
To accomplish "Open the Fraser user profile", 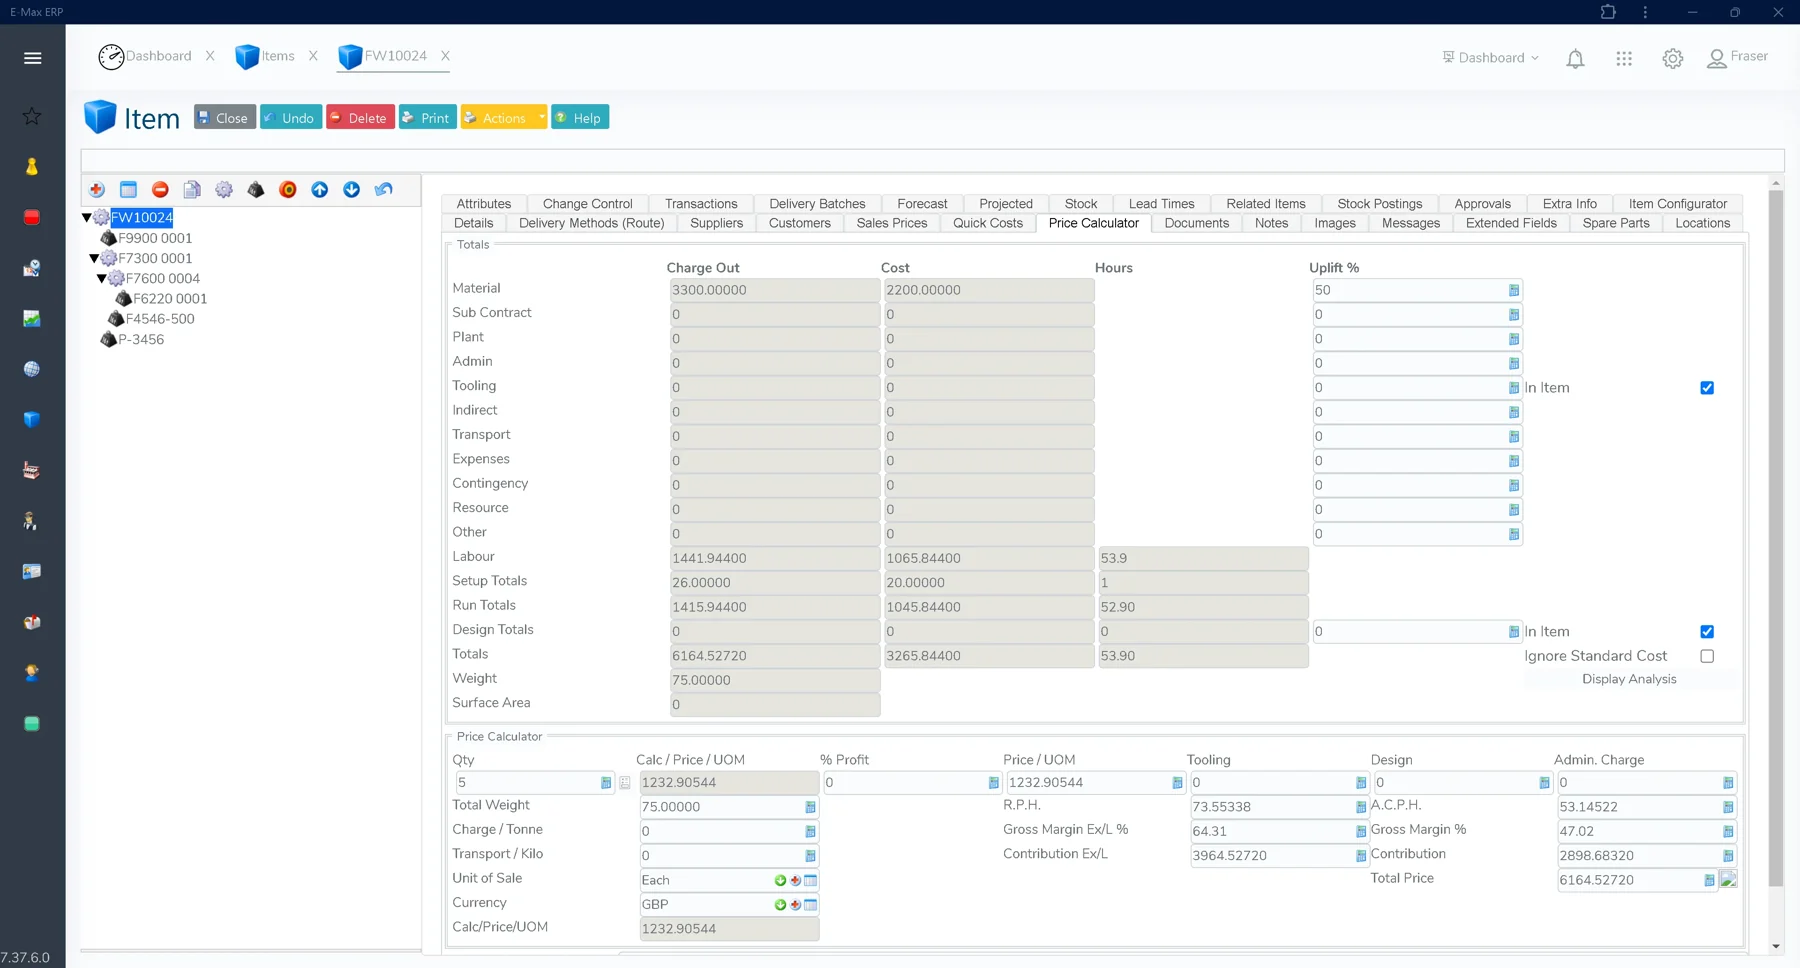I will (x=1738, y=57).
